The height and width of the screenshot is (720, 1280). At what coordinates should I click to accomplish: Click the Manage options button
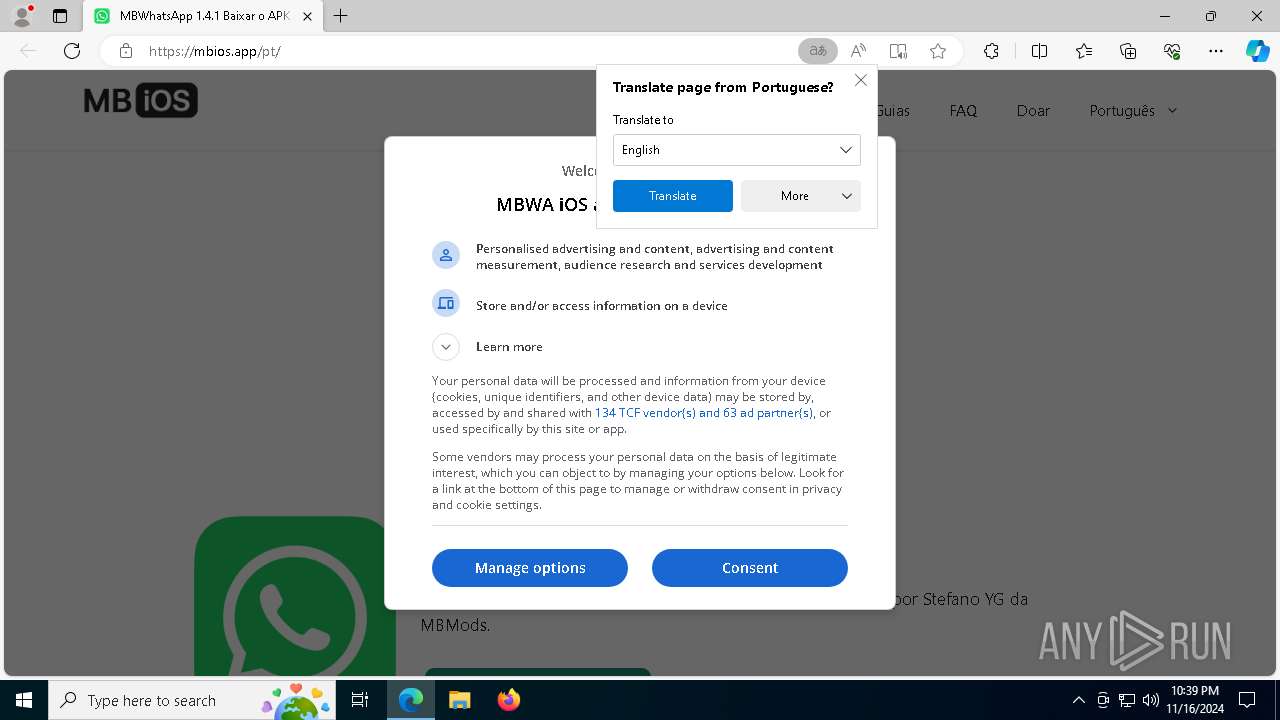(530, 568)
